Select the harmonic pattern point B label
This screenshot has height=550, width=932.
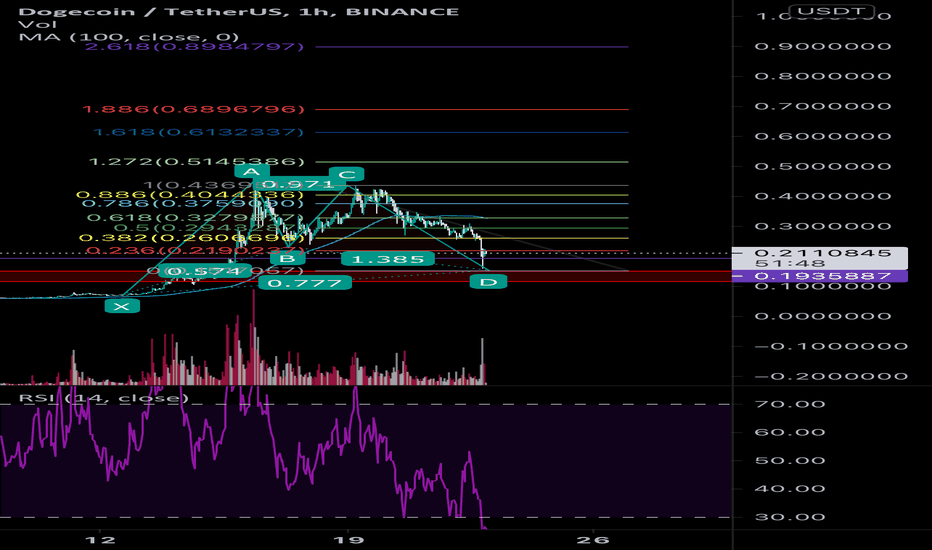coord(287,258)
